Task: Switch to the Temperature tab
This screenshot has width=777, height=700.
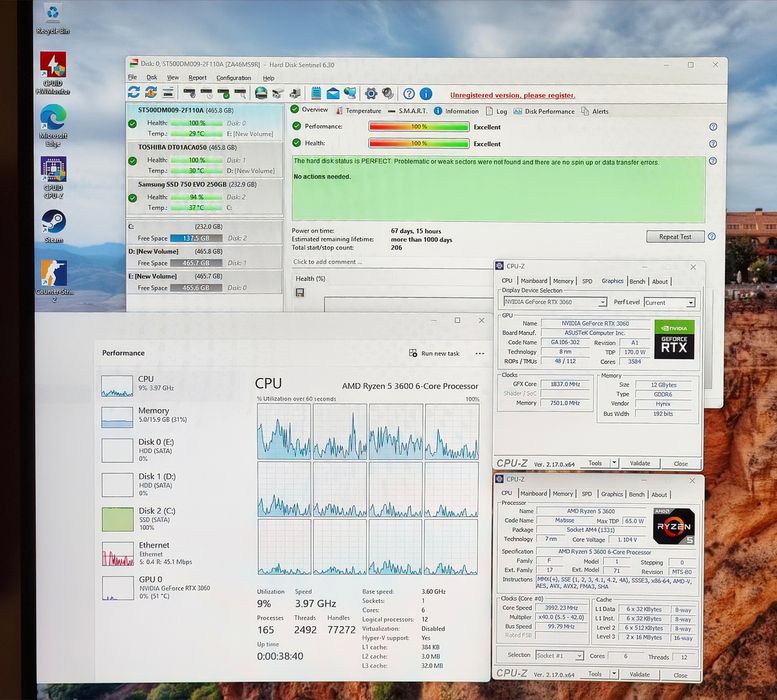Action: pyautogui.click(x=359, y=110)
